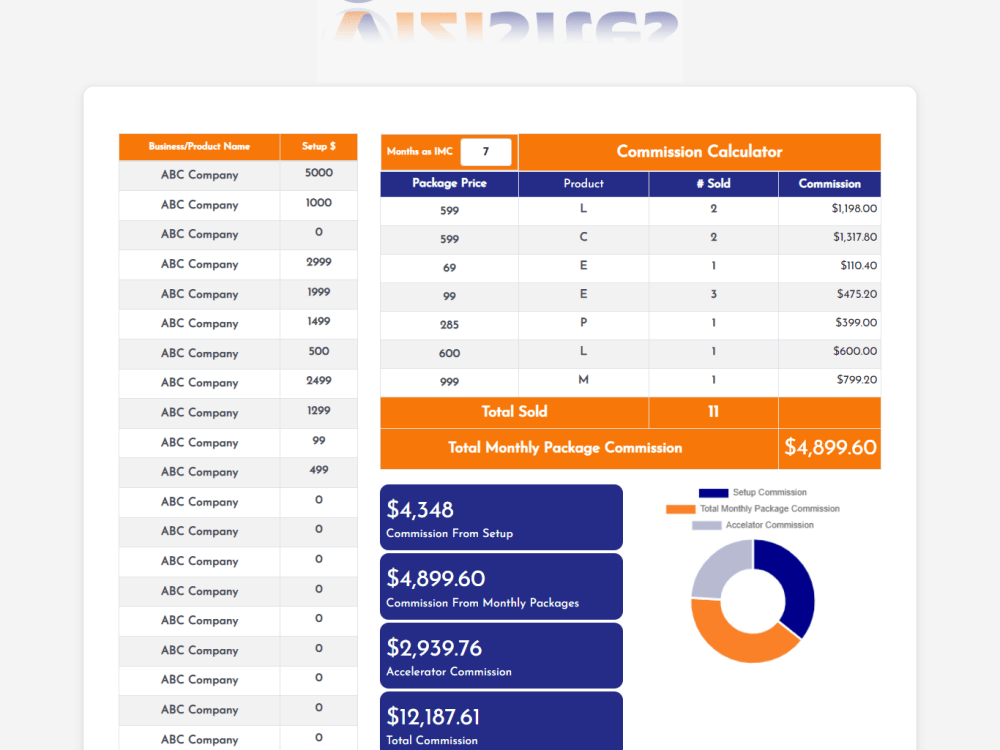Click the $4,899.60 total in orange row
1000x750 pixels.
pyautogui.click(x=830, y=448)
